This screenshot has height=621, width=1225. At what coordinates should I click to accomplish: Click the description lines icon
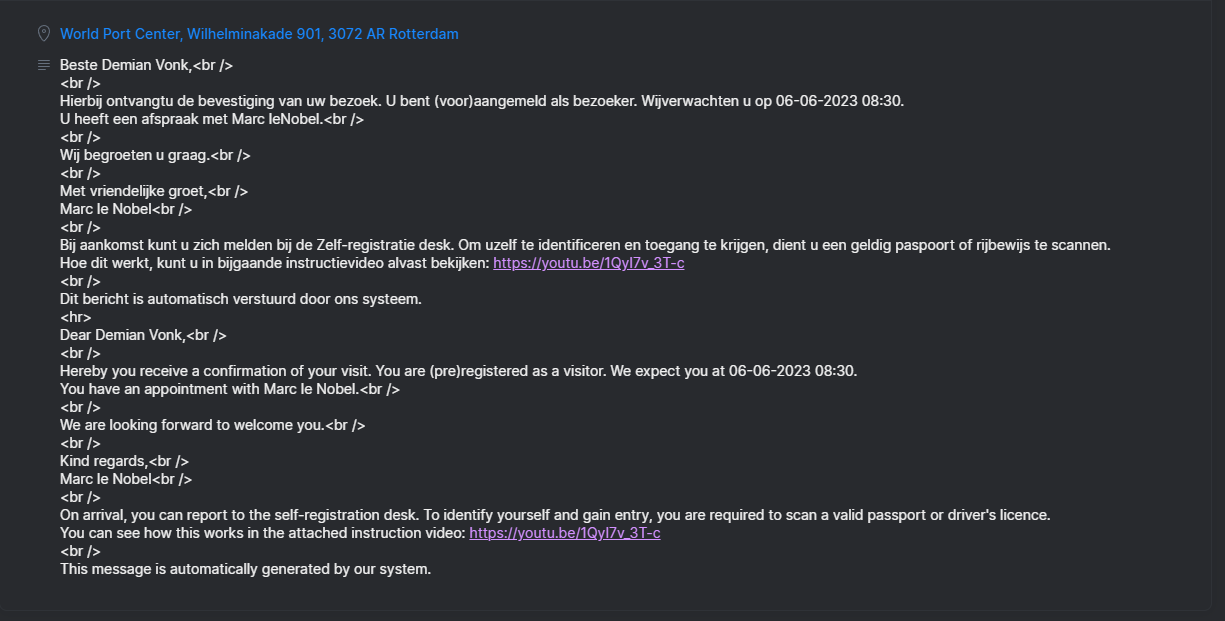(x=43, y=65)
